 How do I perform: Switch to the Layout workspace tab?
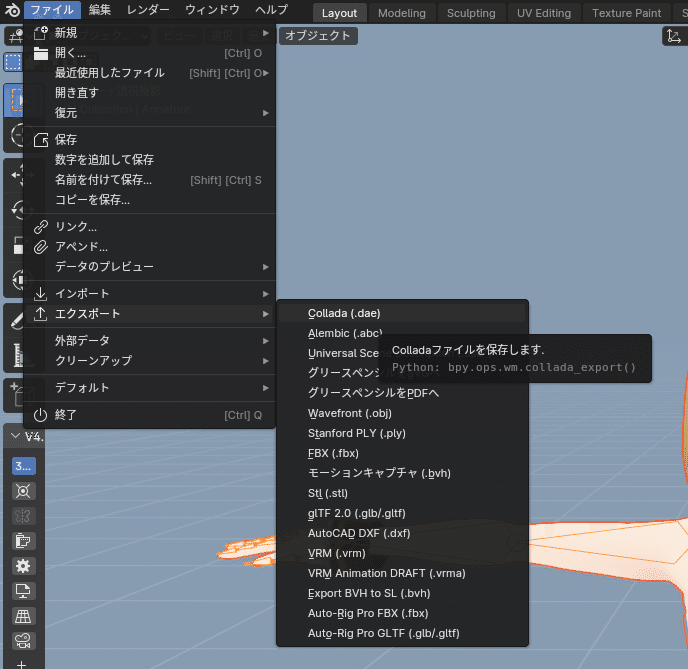tap(339, 13)
